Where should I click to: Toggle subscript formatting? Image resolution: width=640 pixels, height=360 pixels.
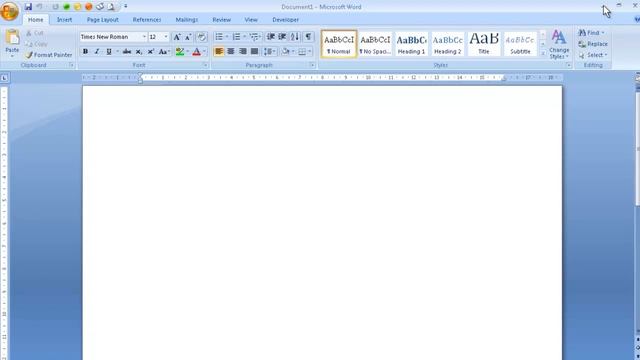click(x=139, y=51)
